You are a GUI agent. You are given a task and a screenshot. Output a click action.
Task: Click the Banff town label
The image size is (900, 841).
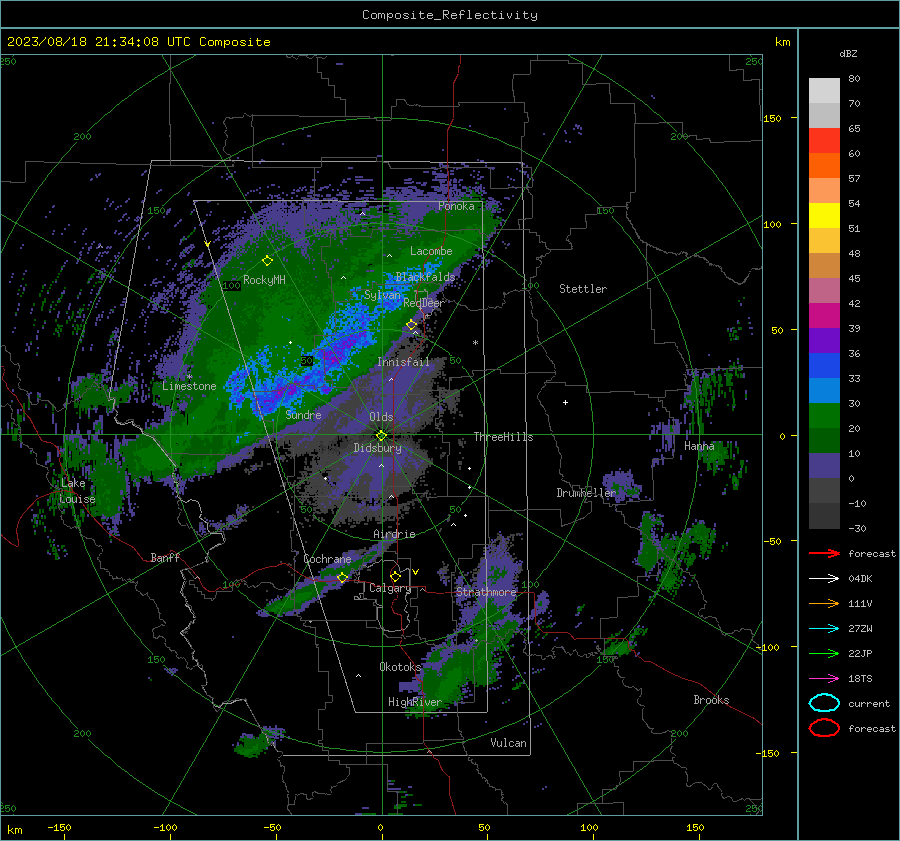165,558
